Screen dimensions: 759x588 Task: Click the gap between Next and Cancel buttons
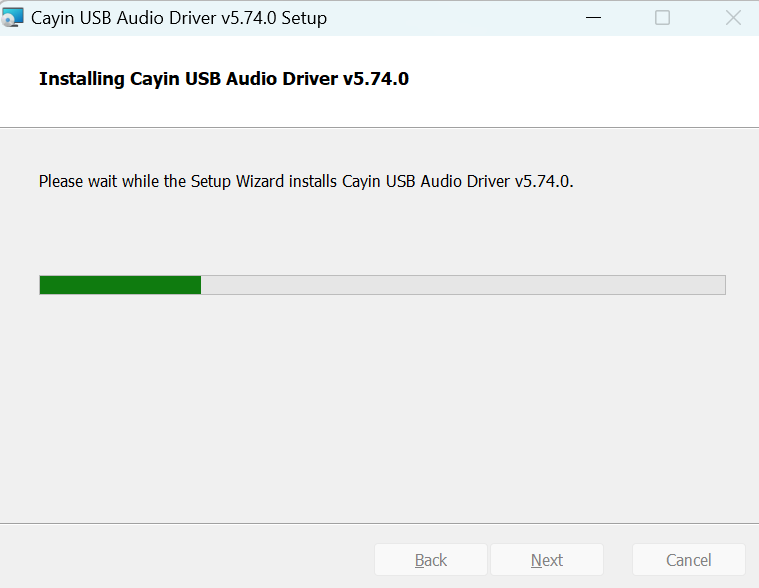point(618,560)
